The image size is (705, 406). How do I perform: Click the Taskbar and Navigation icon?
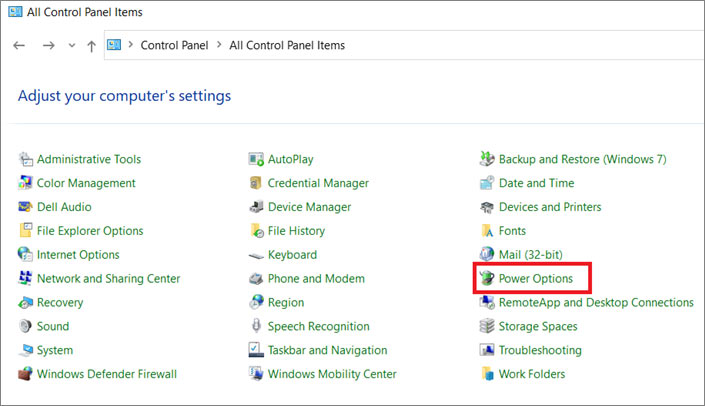(x=256, y=350)
